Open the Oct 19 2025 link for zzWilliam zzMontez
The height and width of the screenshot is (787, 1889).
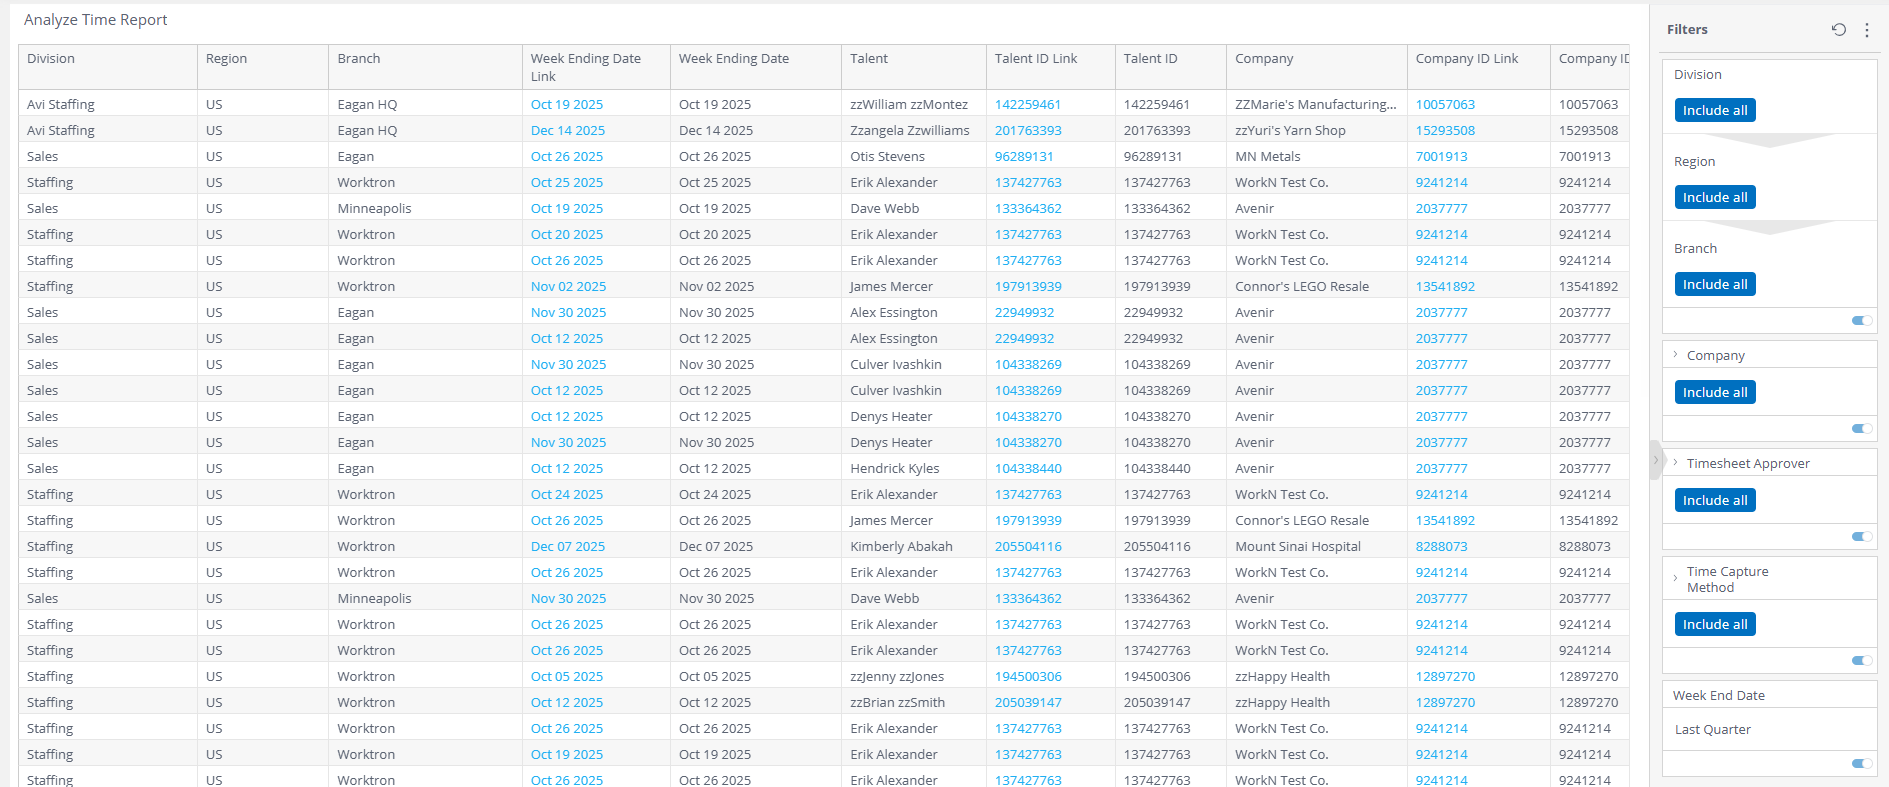click(x=567, y=104)
